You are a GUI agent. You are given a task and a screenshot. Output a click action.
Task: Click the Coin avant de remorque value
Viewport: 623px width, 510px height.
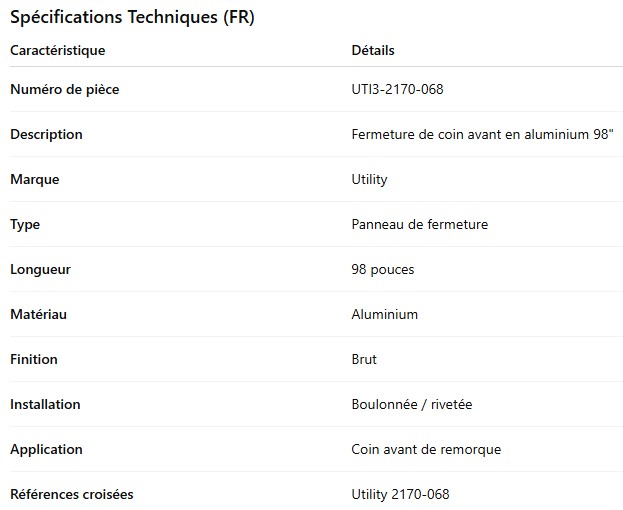426,449
